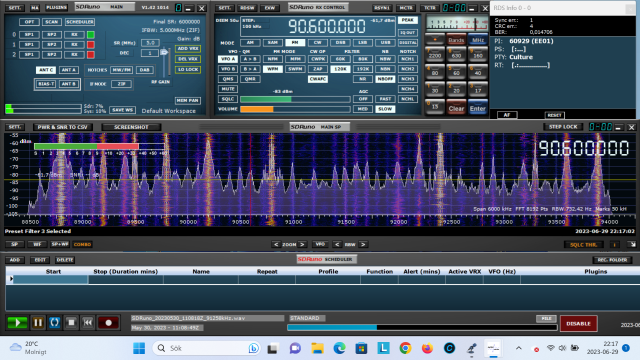Click keypad button 9 labeled 160
This screenshot has height=360, width=640.
(478, 54)
